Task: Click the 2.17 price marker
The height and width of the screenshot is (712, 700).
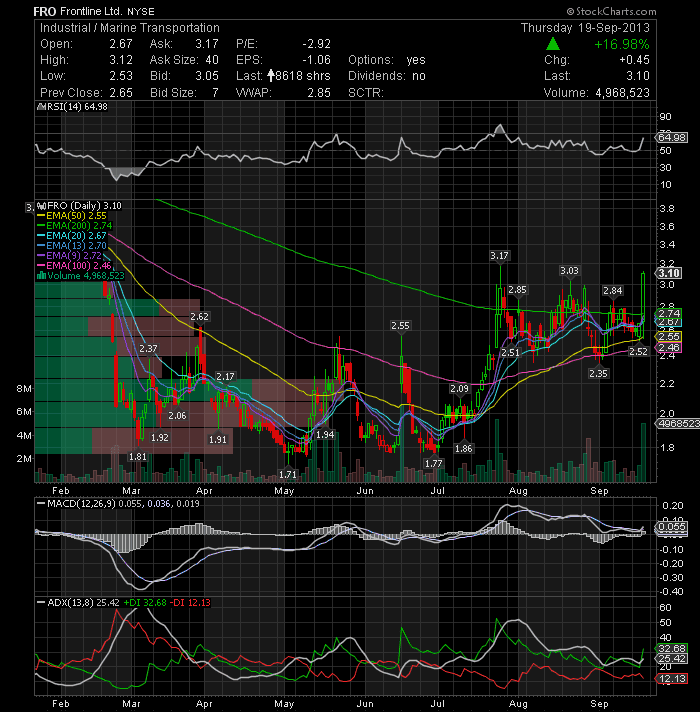Action: (x=225, y=376)
